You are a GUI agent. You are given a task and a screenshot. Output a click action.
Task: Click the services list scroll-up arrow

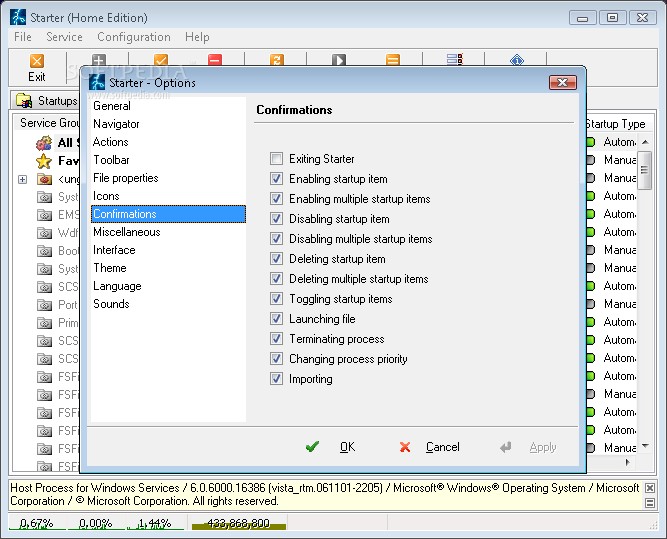(x=645, y=142)
